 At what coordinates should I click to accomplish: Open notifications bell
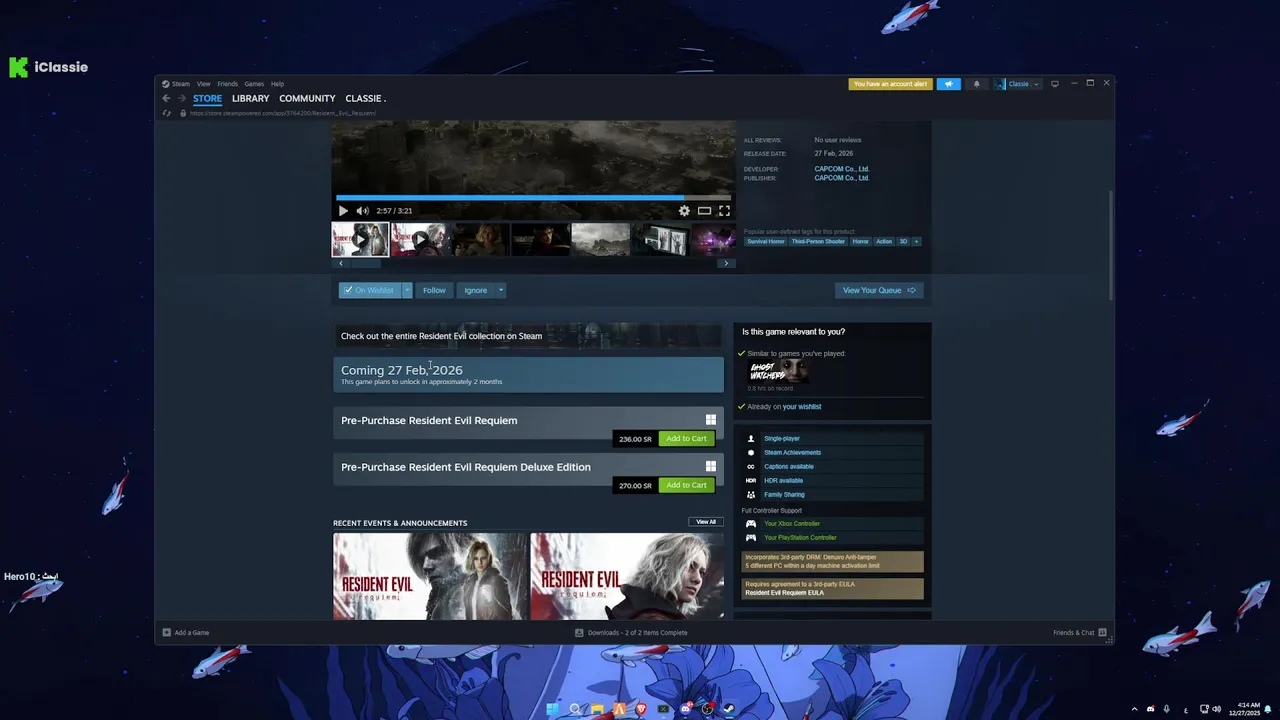pyautogui.click(x=976, y=84)
